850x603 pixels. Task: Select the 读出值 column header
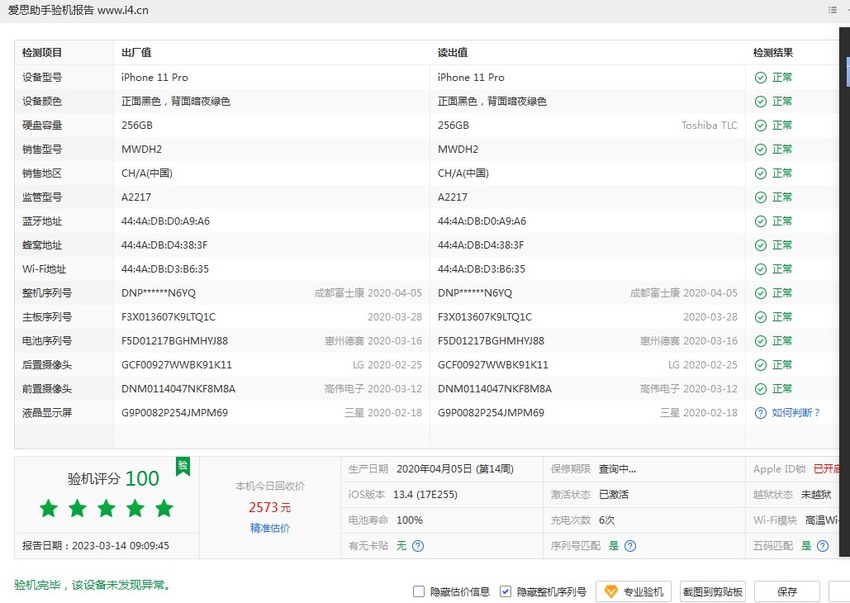point(453,53)
